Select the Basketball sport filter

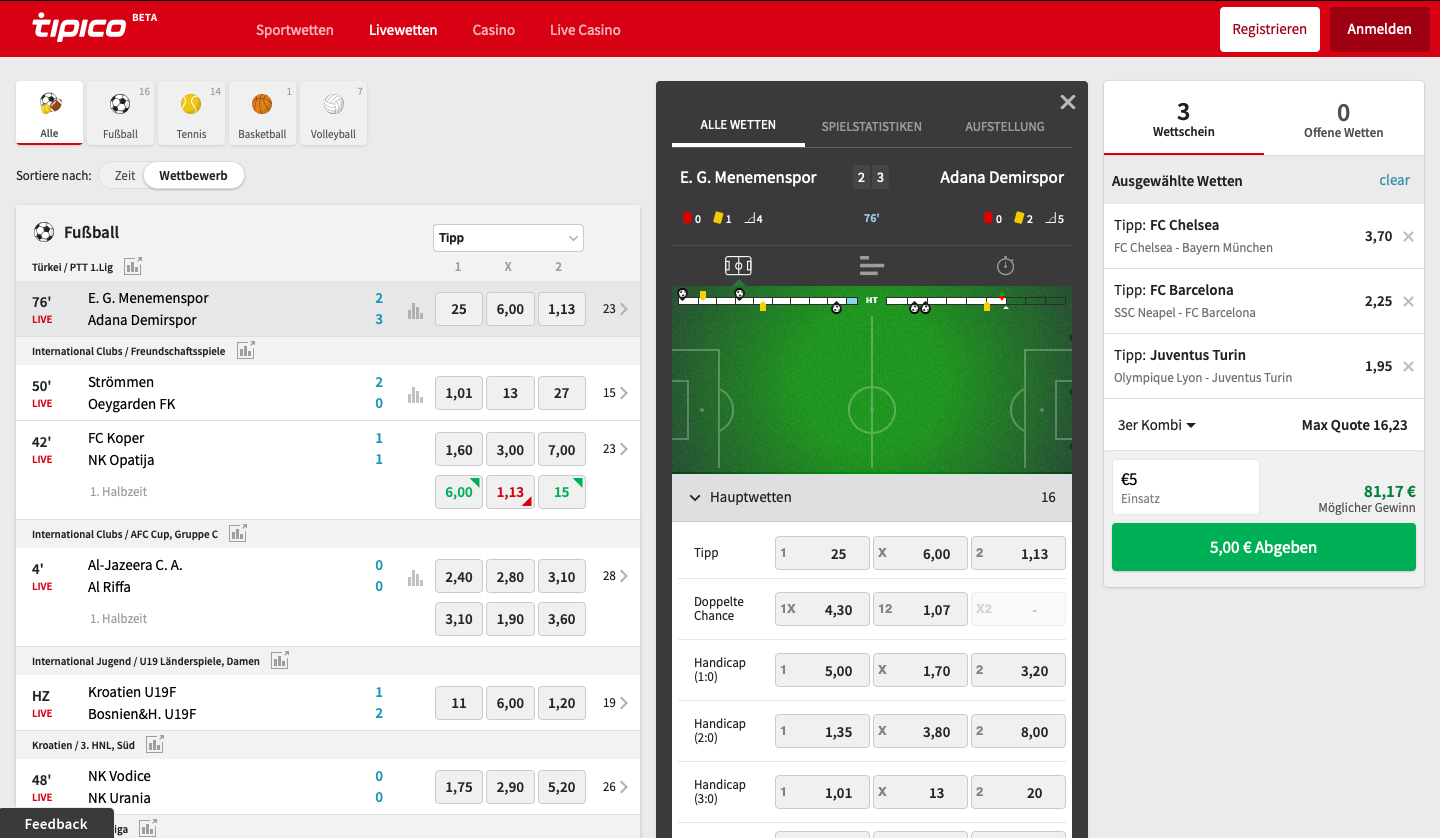[262, 113]
